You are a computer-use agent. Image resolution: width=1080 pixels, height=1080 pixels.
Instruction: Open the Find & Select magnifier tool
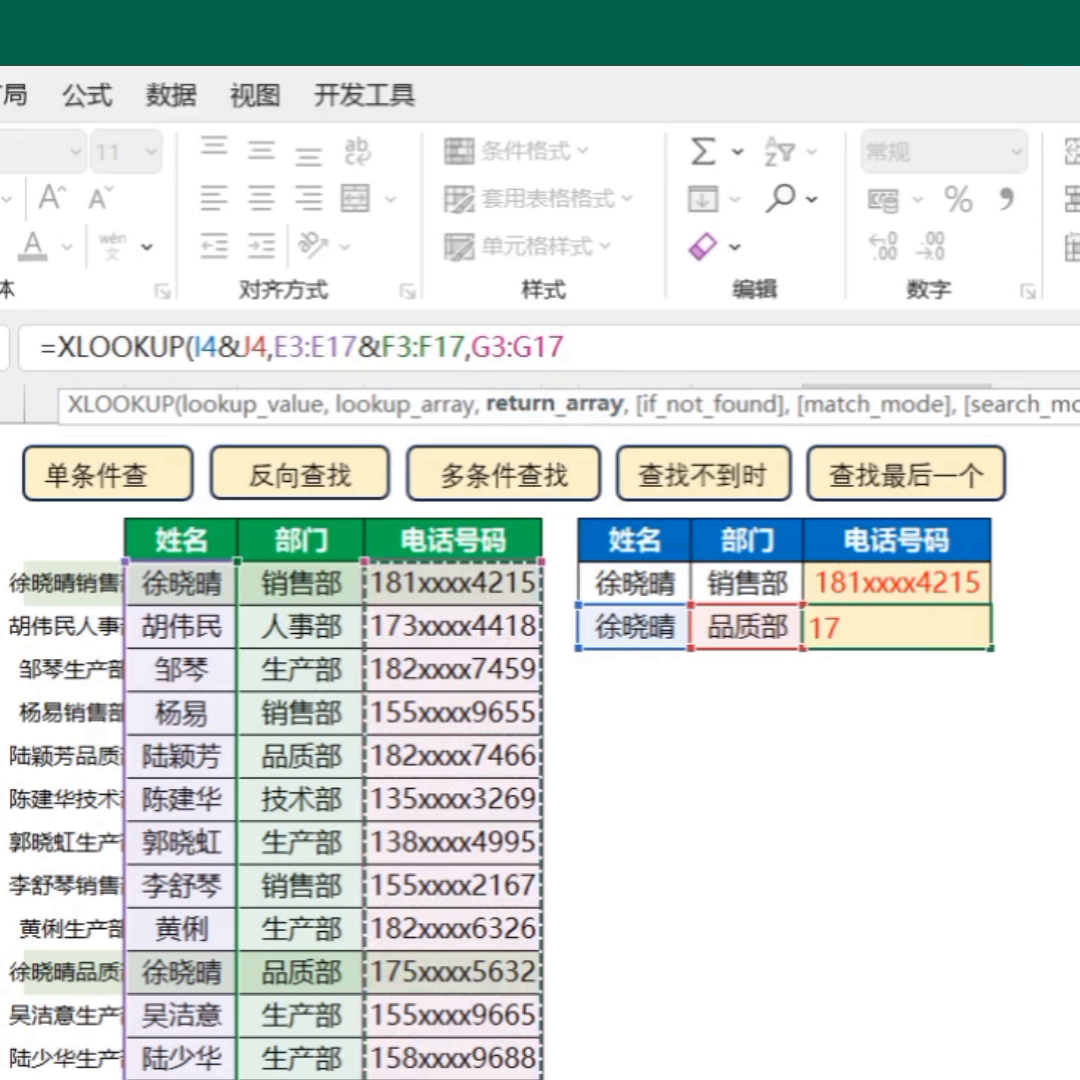tap(781, 199)
